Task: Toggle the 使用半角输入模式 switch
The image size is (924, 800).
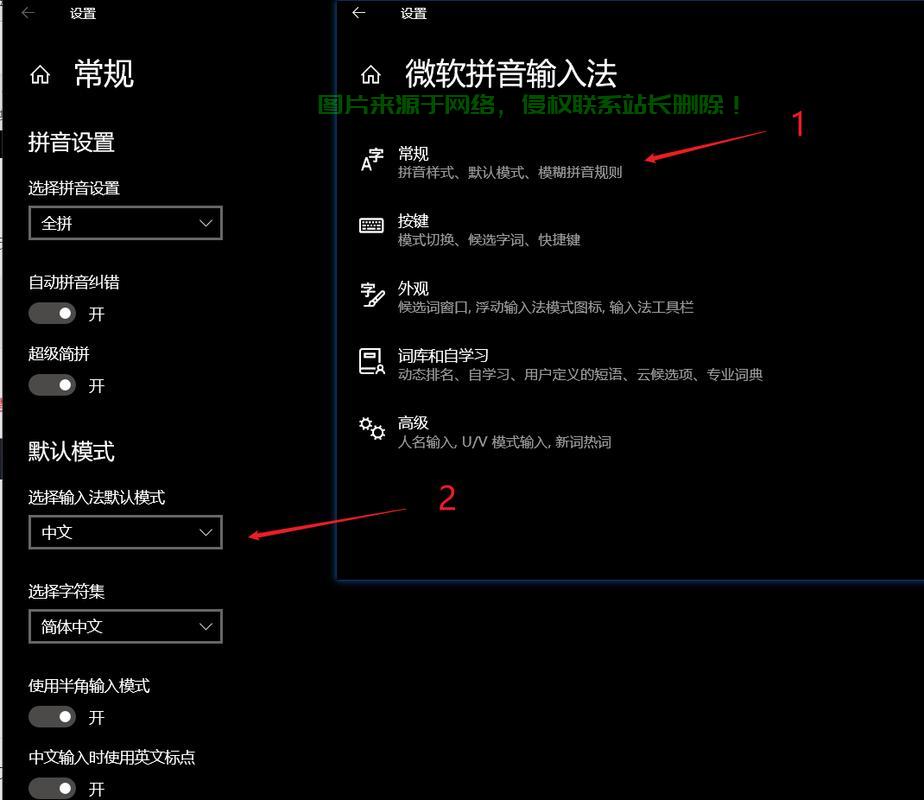Action: point(52,717)
